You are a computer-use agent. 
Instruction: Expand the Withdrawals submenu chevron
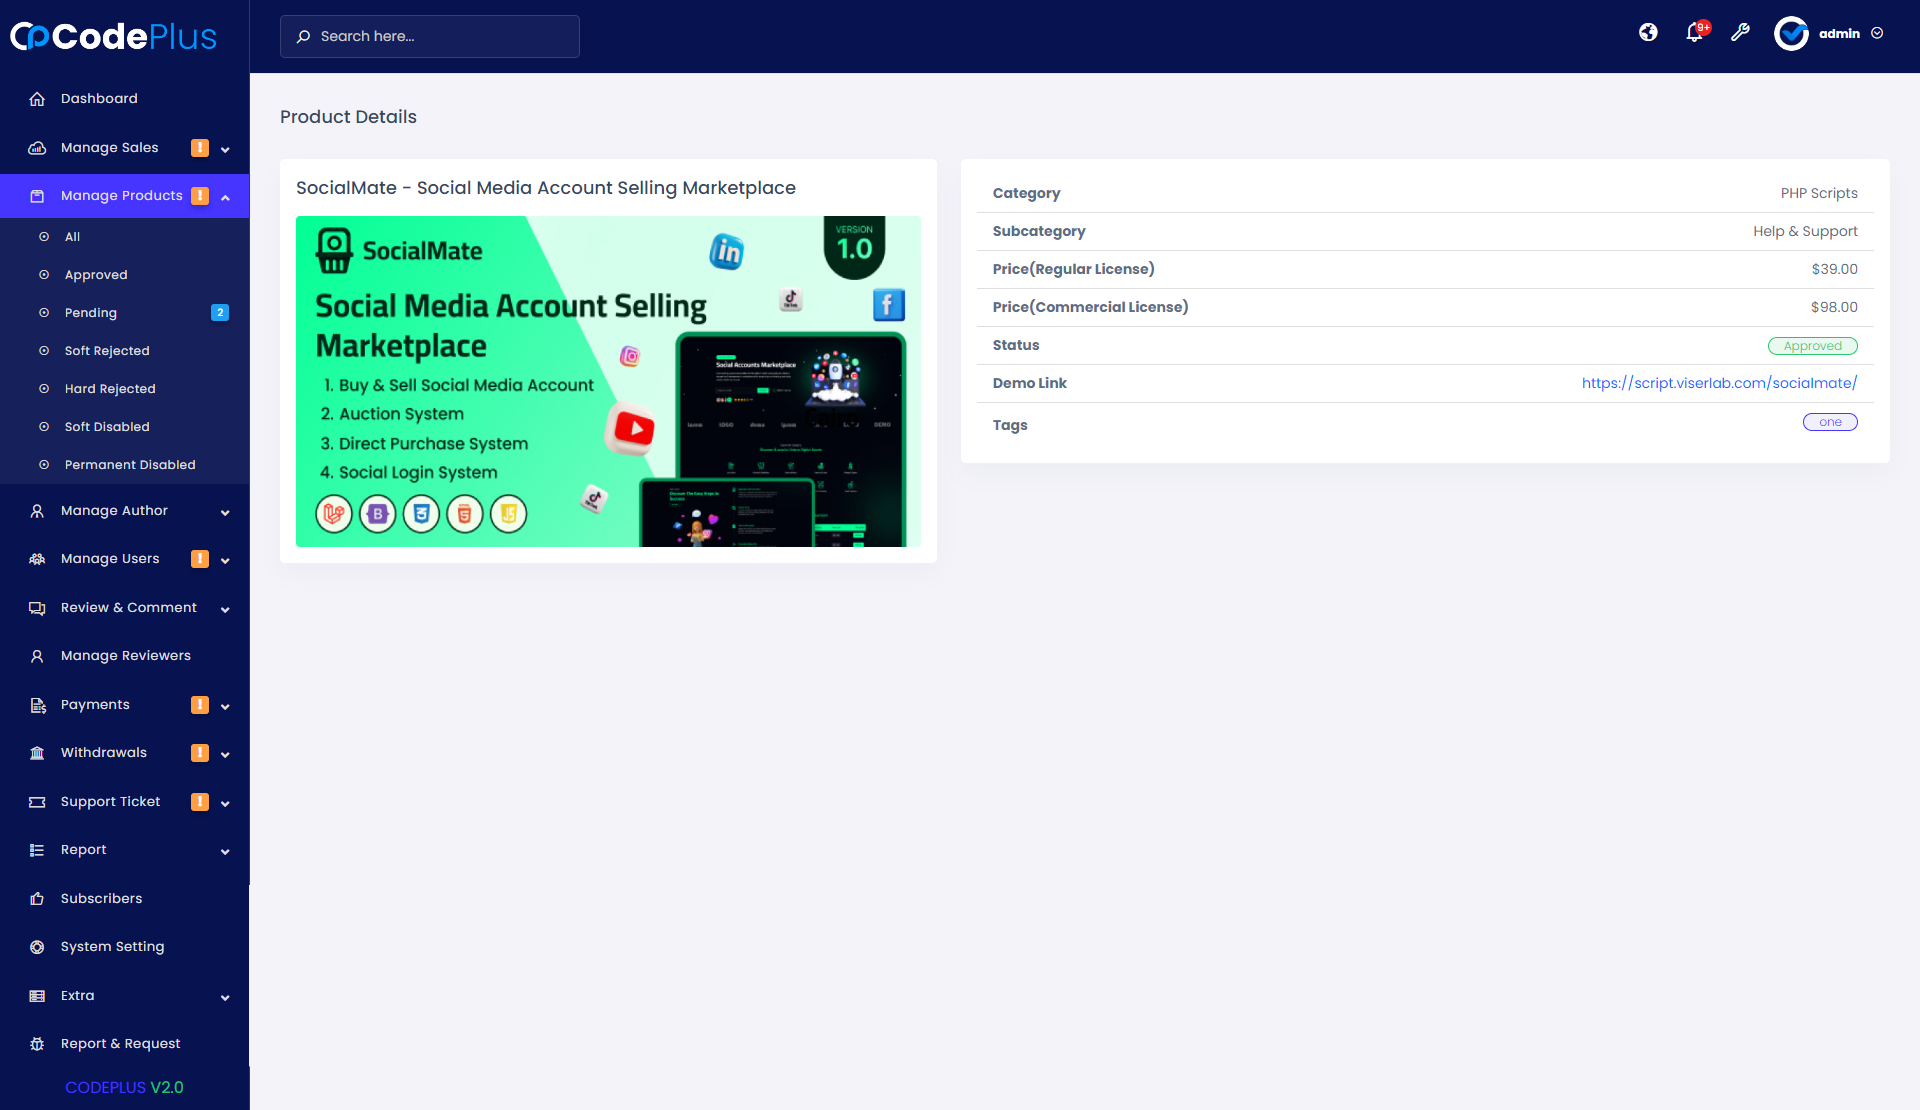225,754
